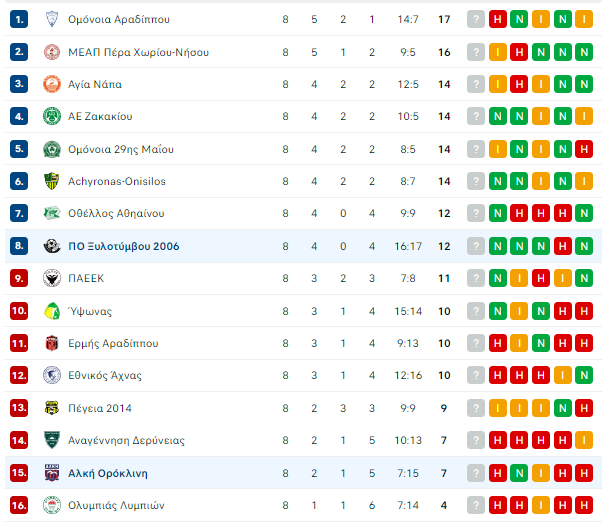Image resolution: width=606 pixels, height=529 pixels.
Task: Click the ΠΟ Ξυλοτύμβου 2006 club logo
Action: click(x=51, y=246)
